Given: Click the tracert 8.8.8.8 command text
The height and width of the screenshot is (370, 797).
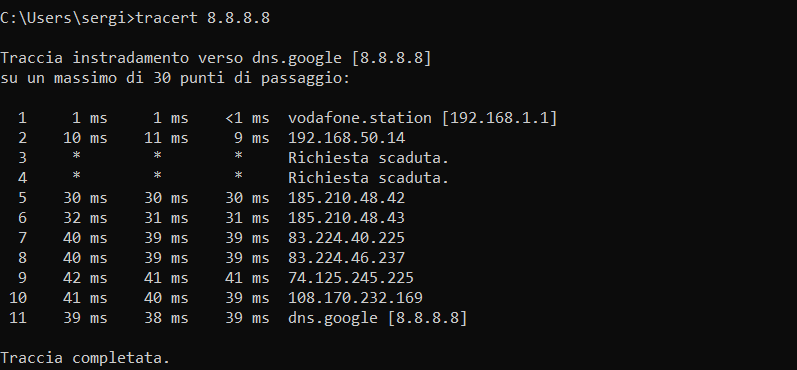Looking at the screenshot, I should tap(203, 19).
